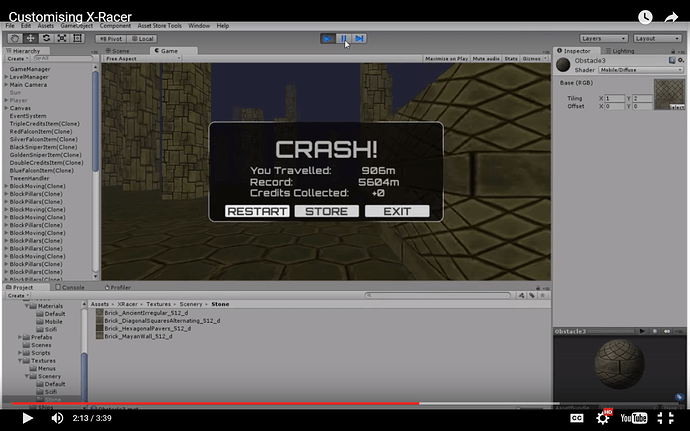
Task: Switch to the Lighting tab
Action: tap(620, 51)
